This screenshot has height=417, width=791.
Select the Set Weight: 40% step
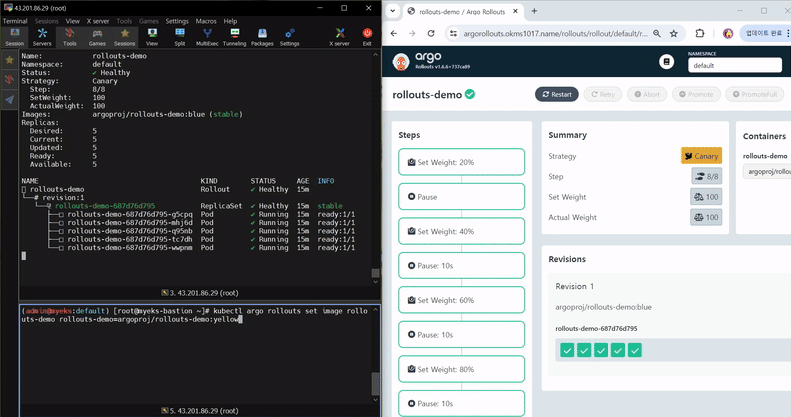(x=462, y=231)
